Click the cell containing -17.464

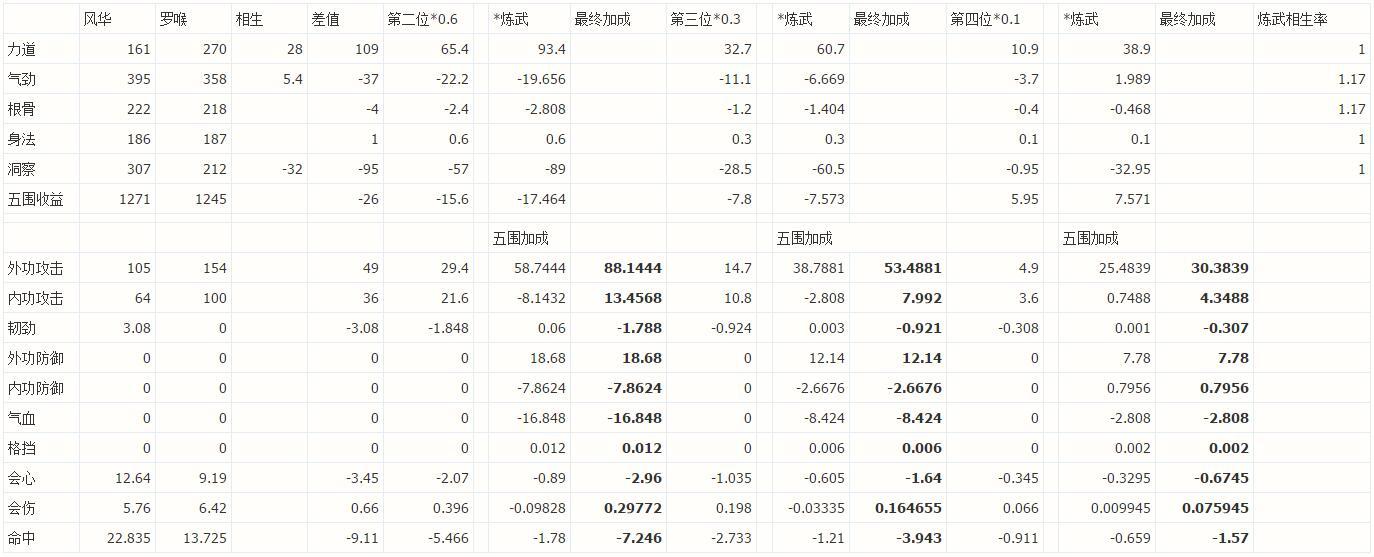click(541, 199)
